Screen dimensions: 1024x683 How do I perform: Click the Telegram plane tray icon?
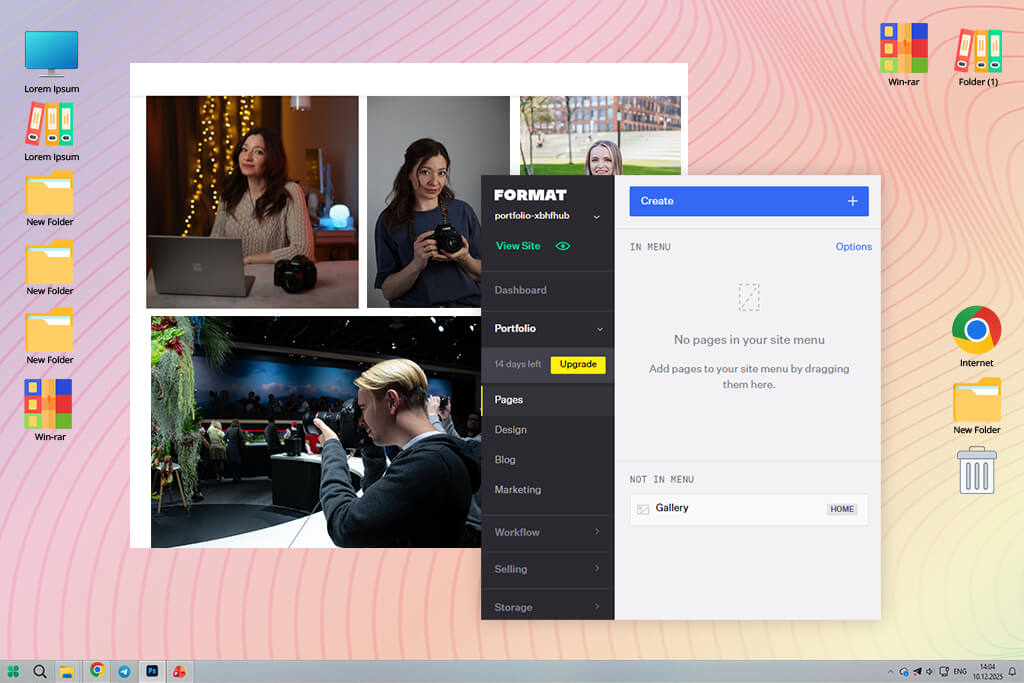tap(917, 671)
